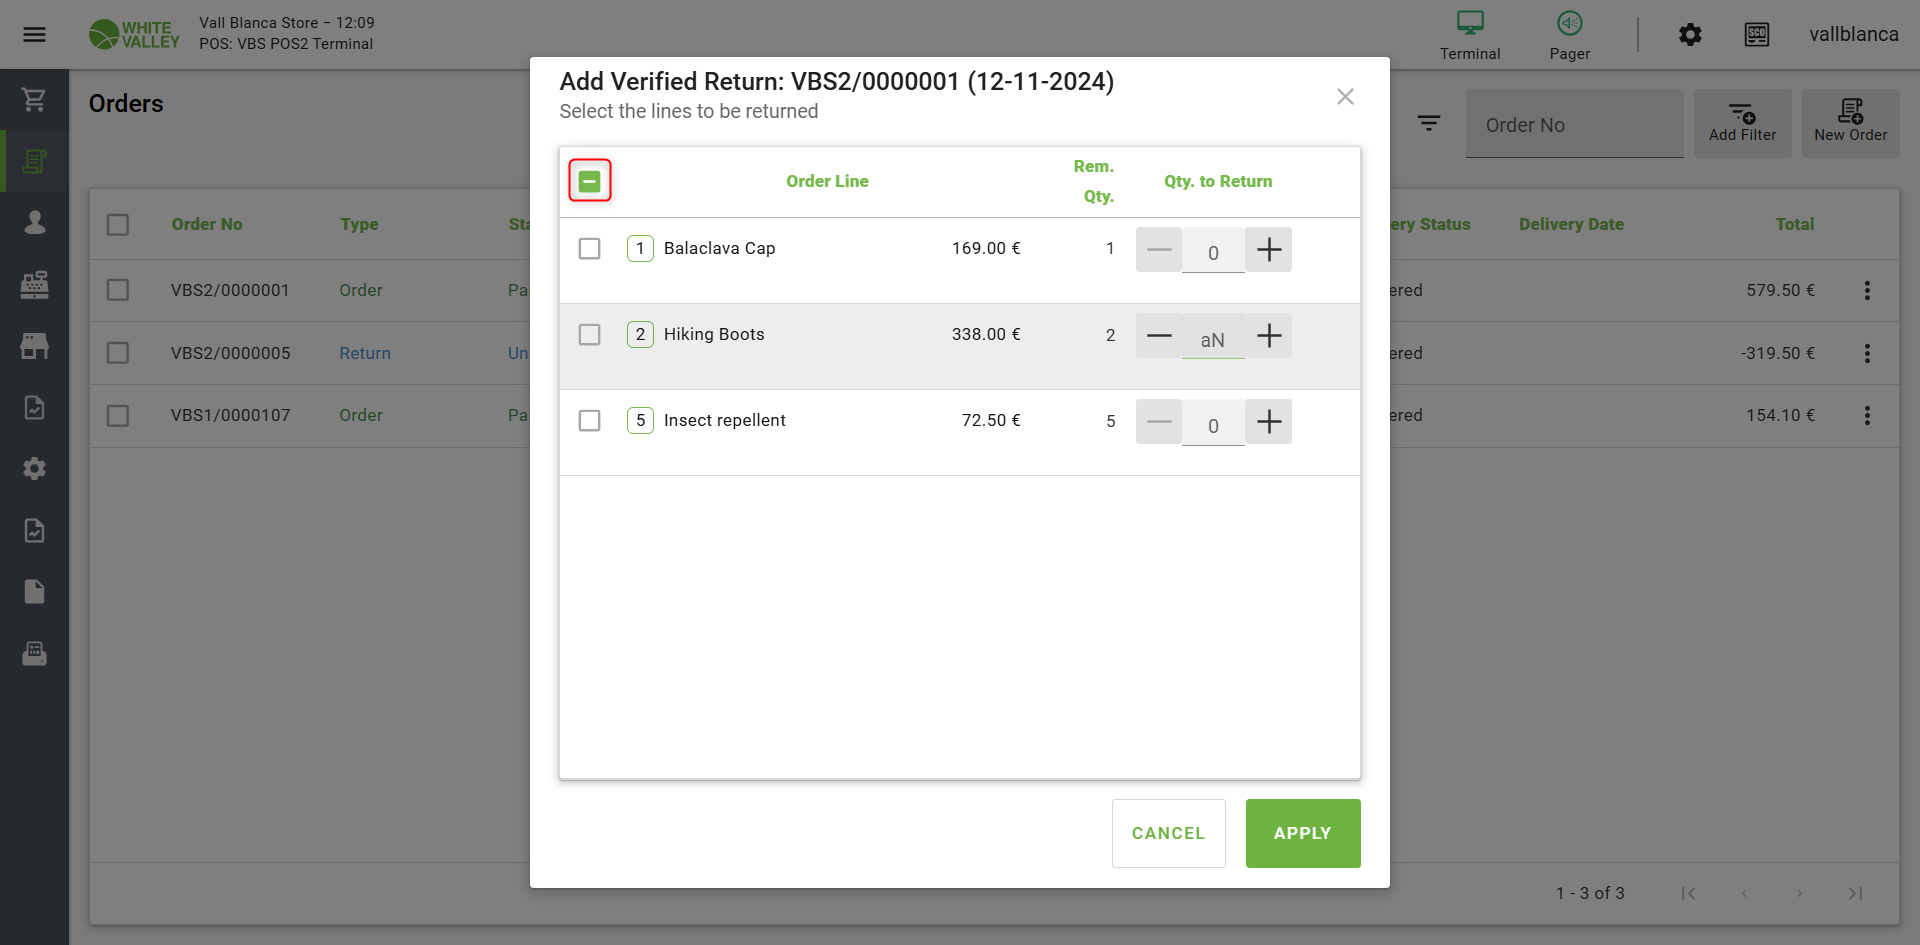Open the hamburger navigation menu

click(34, 35)
